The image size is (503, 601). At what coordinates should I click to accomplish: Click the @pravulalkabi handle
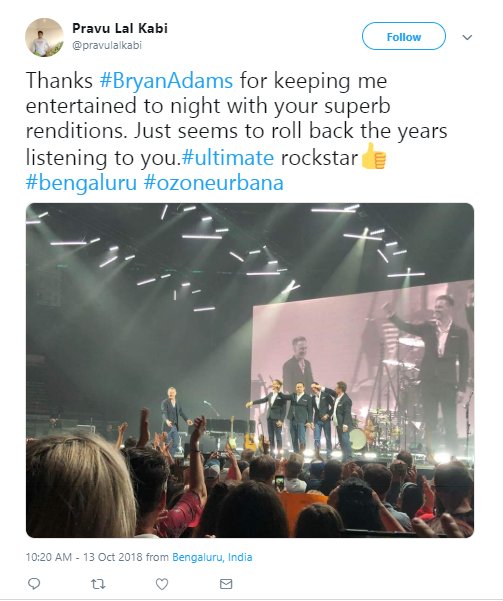click(x=107, y=45)
